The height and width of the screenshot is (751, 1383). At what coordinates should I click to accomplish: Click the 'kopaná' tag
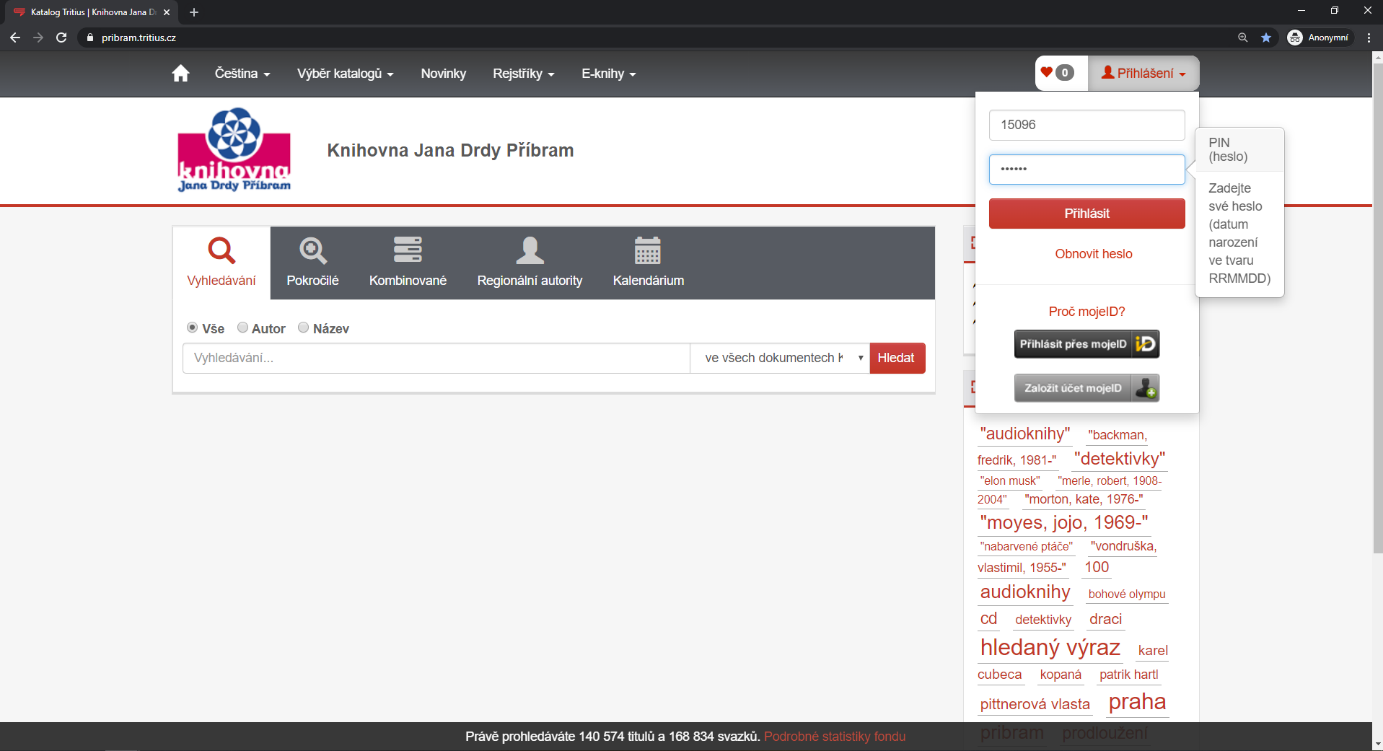1061,675
